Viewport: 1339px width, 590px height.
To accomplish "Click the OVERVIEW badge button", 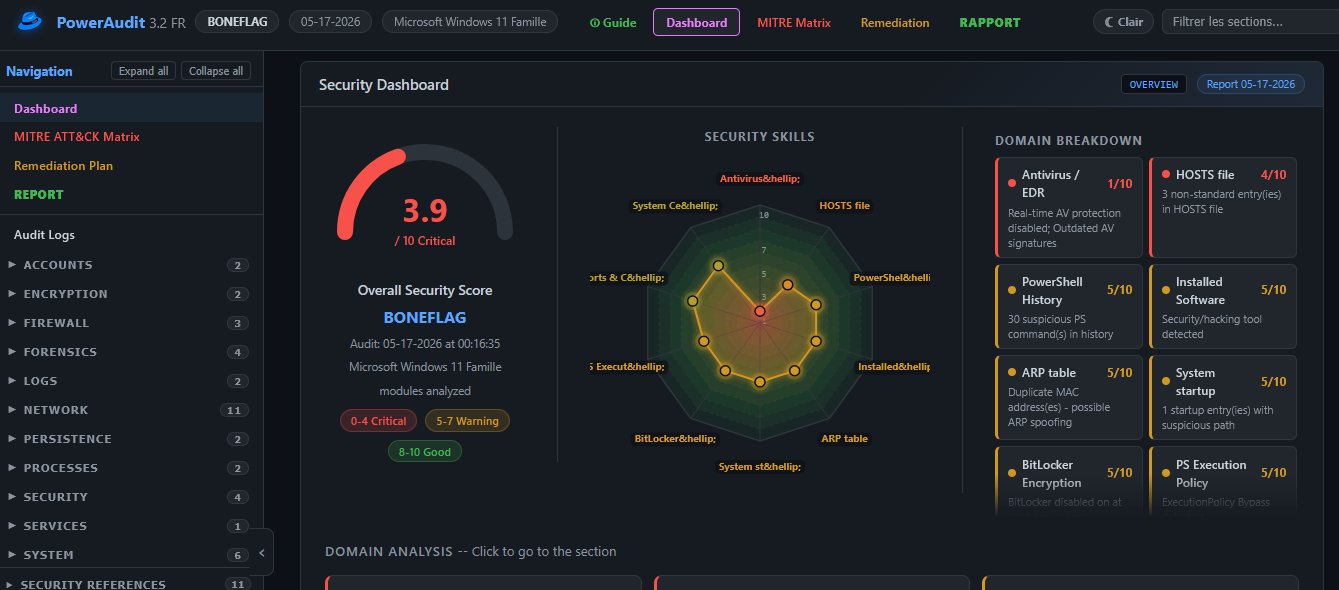I will (1154, 84).
